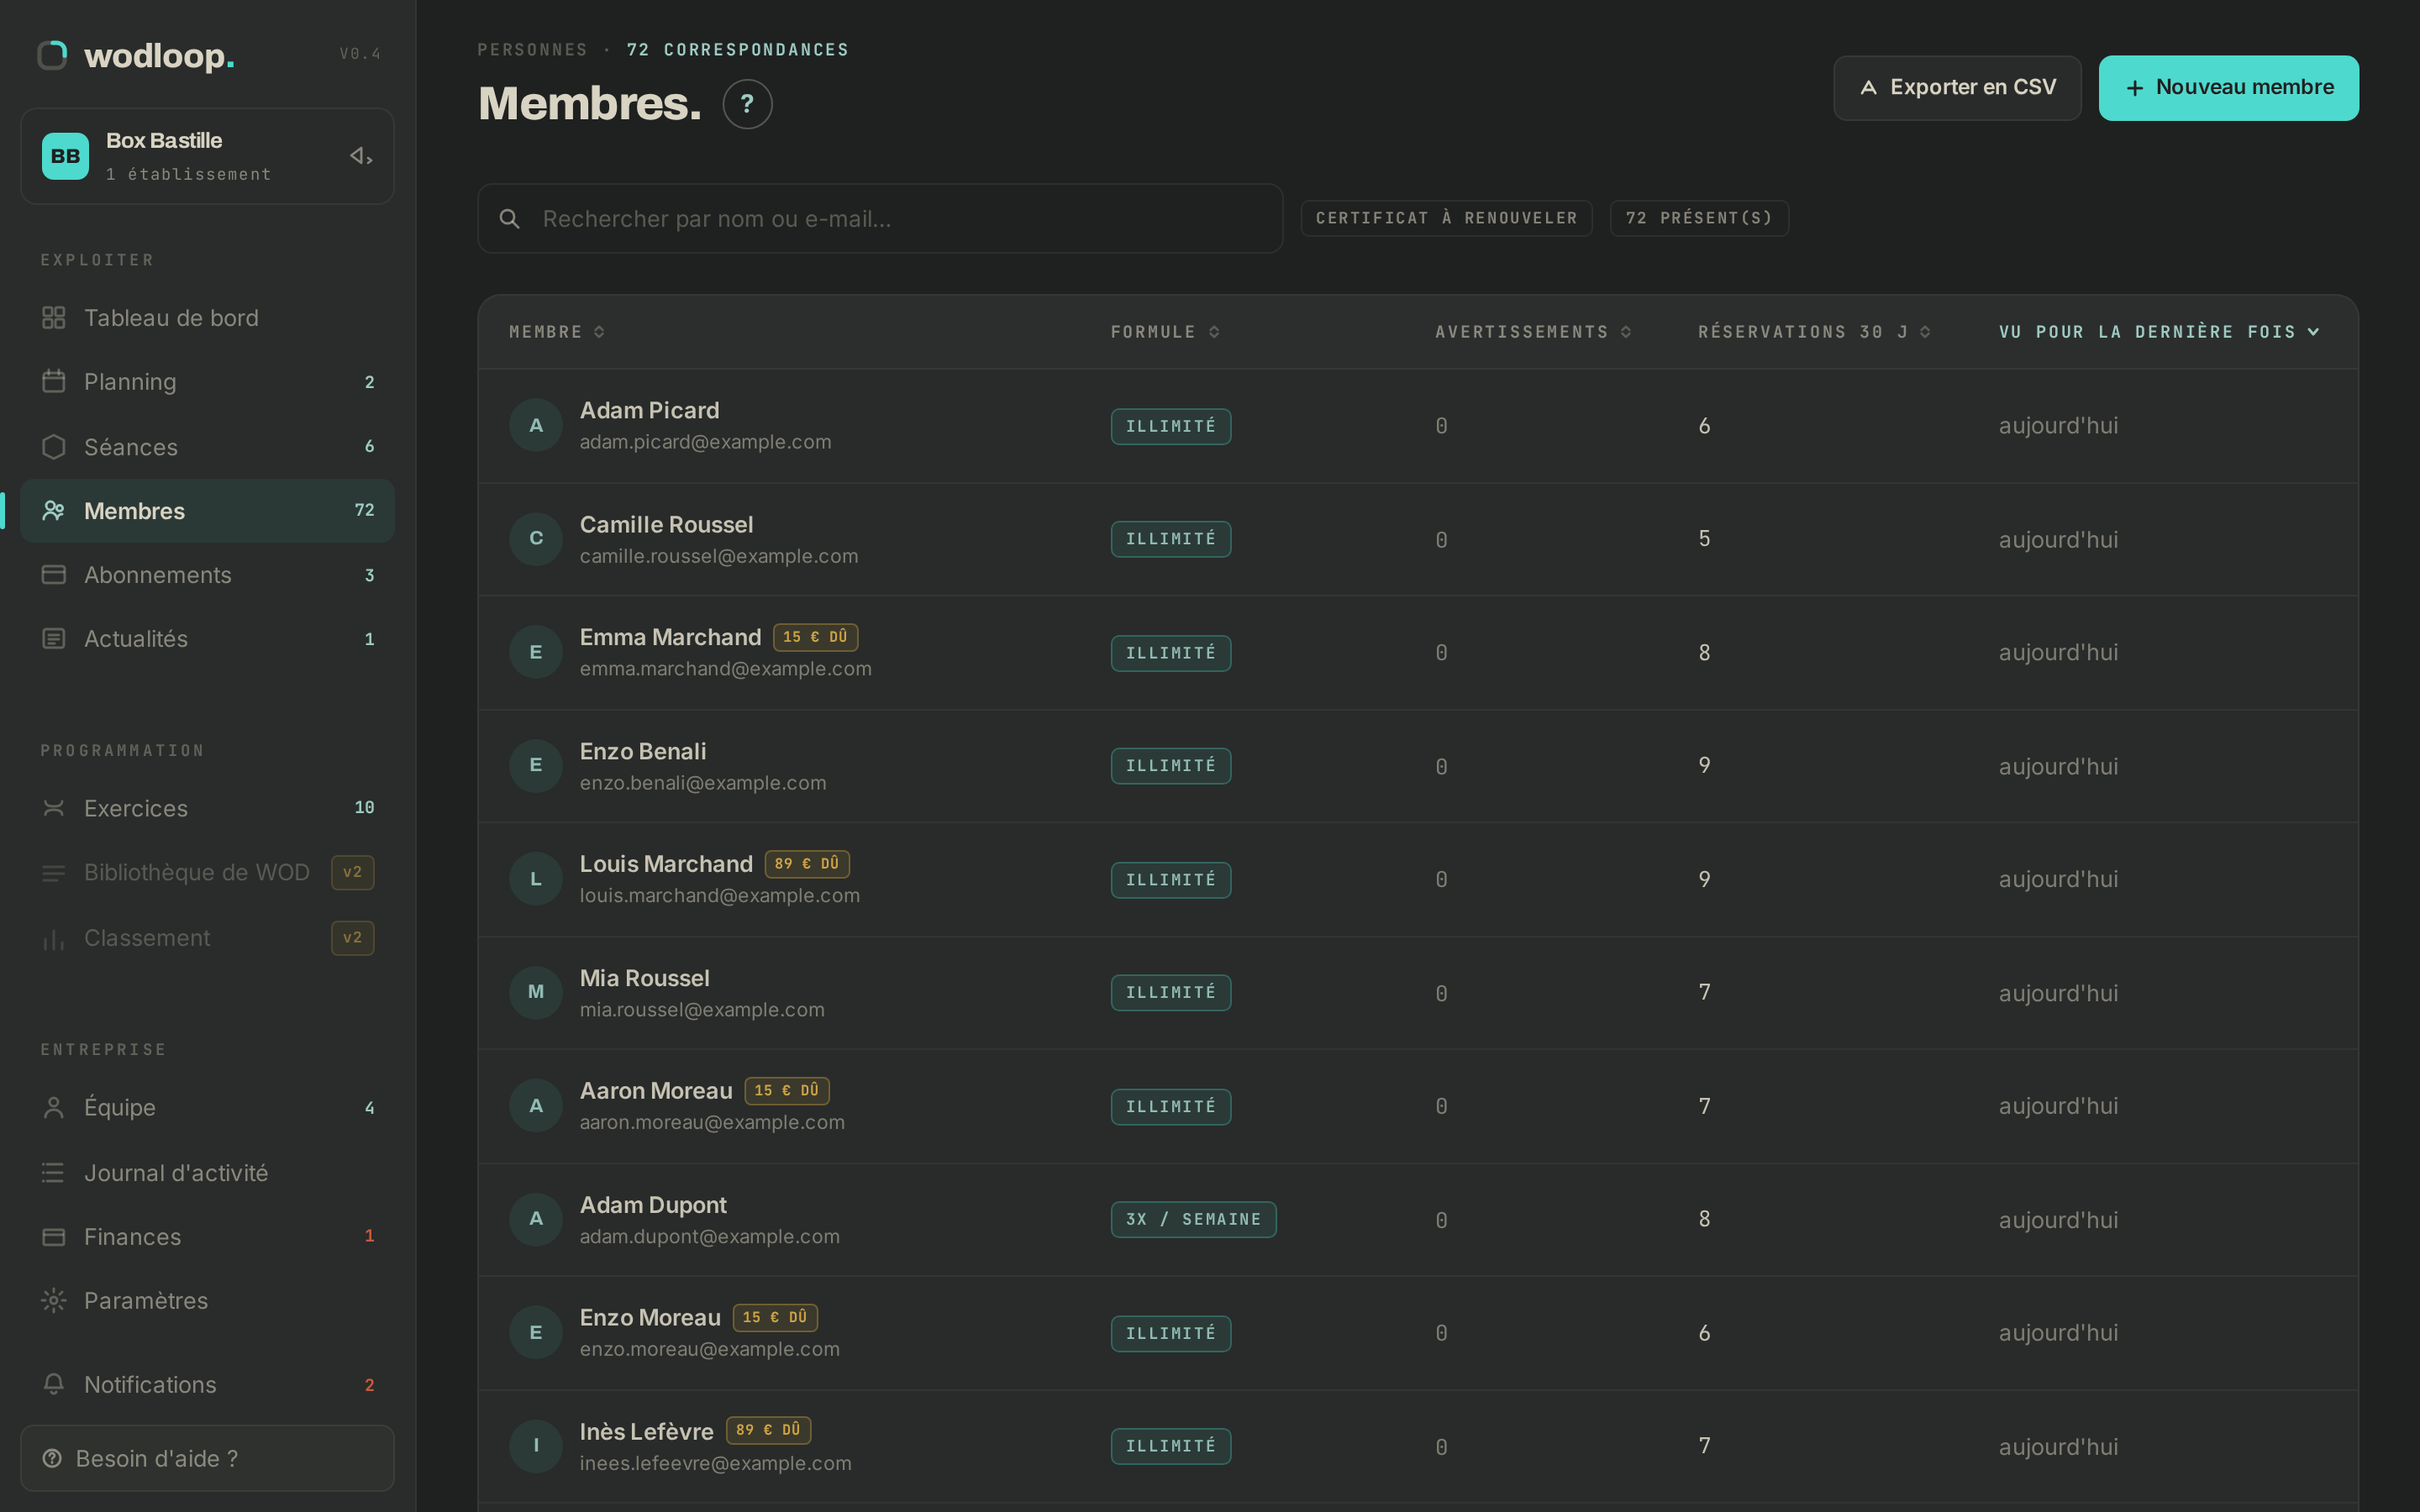Click the Membres people icon
This screenshot has width=2420, height=1512.
pyautogui.click(x=54, y=511)
